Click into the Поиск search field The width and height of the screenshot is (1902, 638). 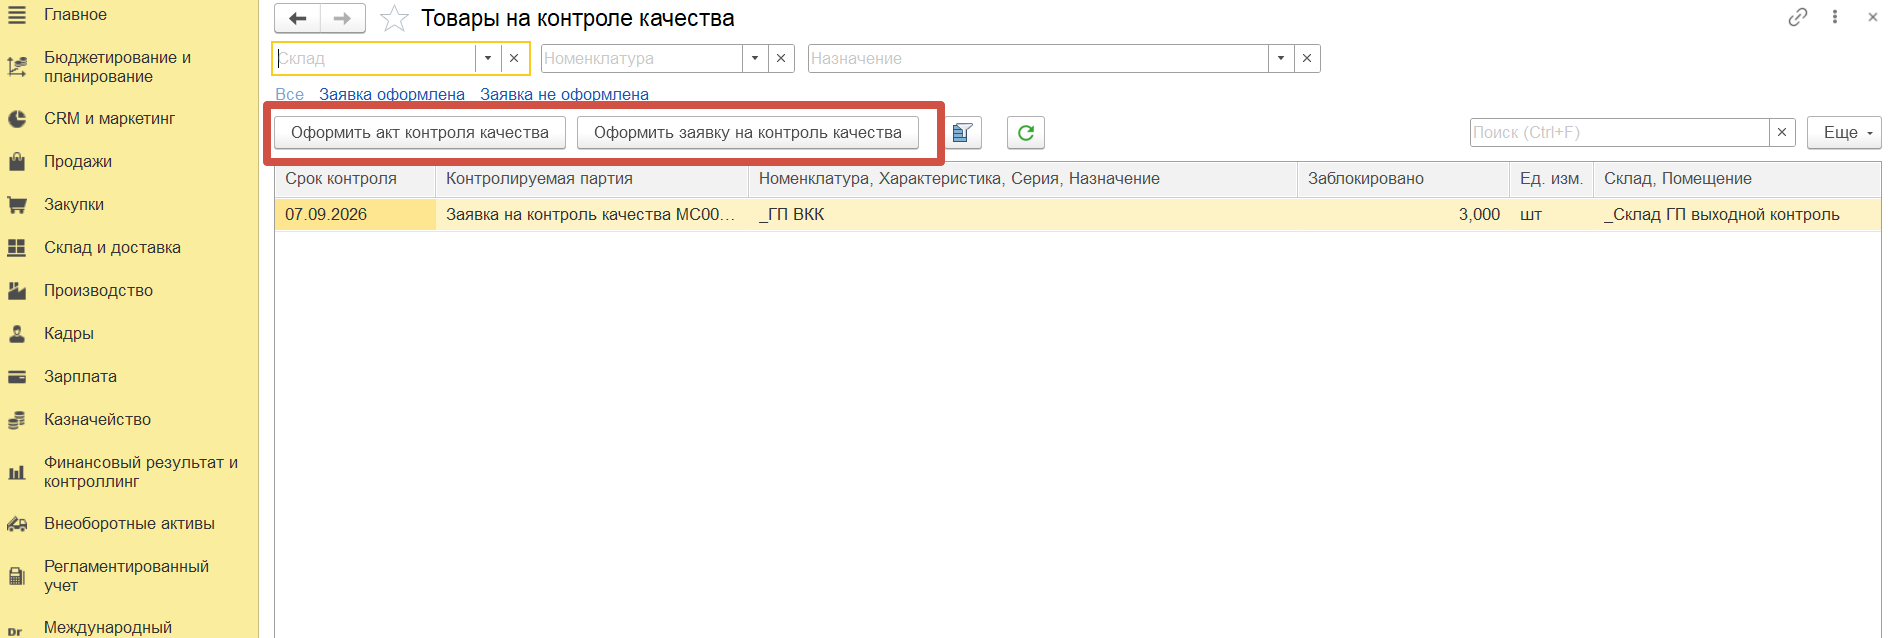click(1620, 133)
